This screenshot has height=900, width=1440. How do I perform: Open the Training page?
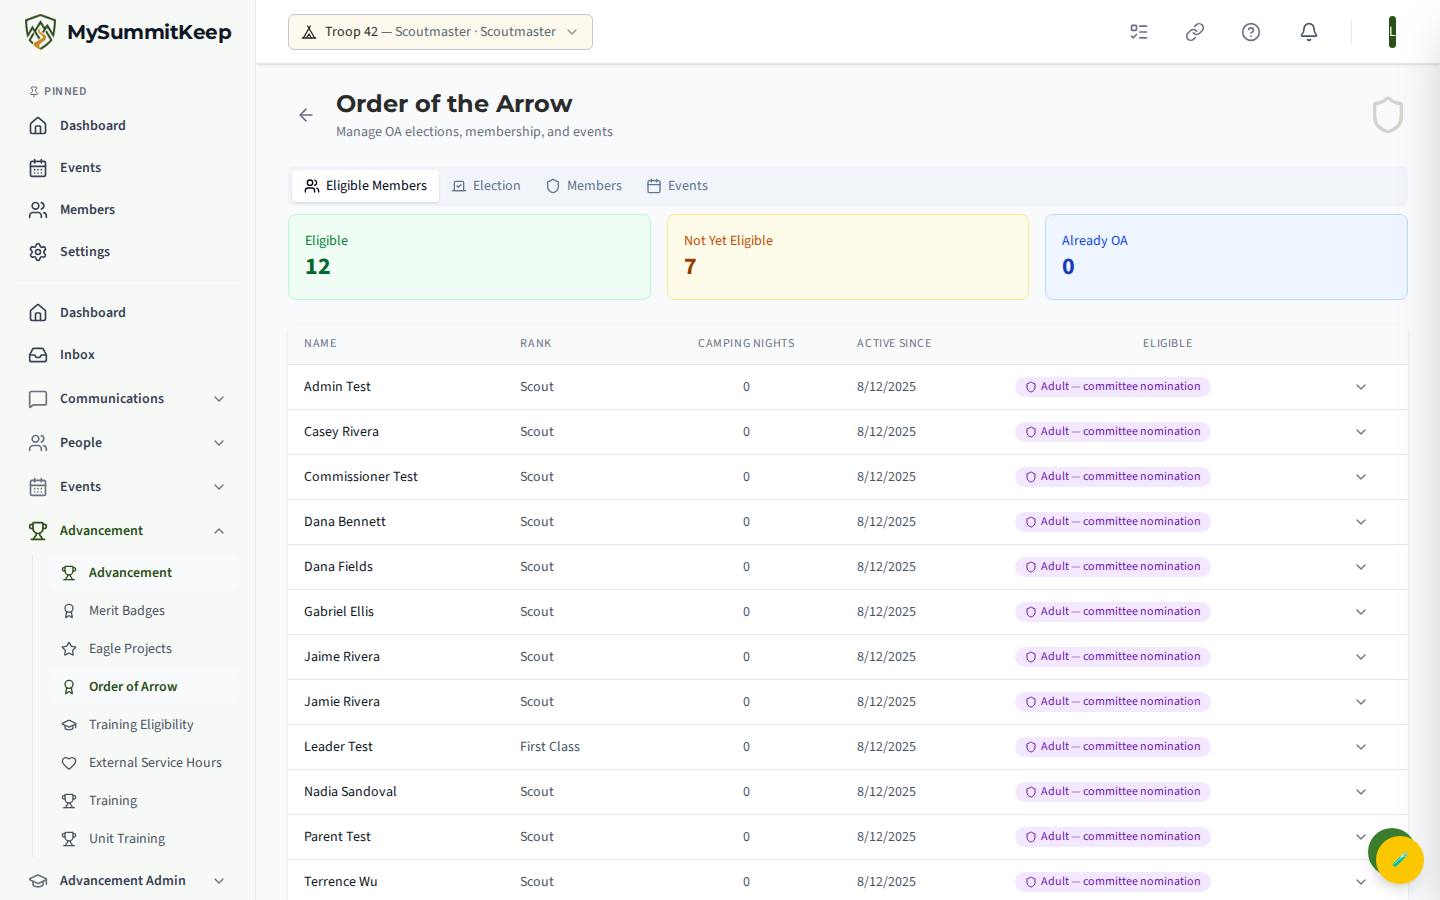coord(144,800)
